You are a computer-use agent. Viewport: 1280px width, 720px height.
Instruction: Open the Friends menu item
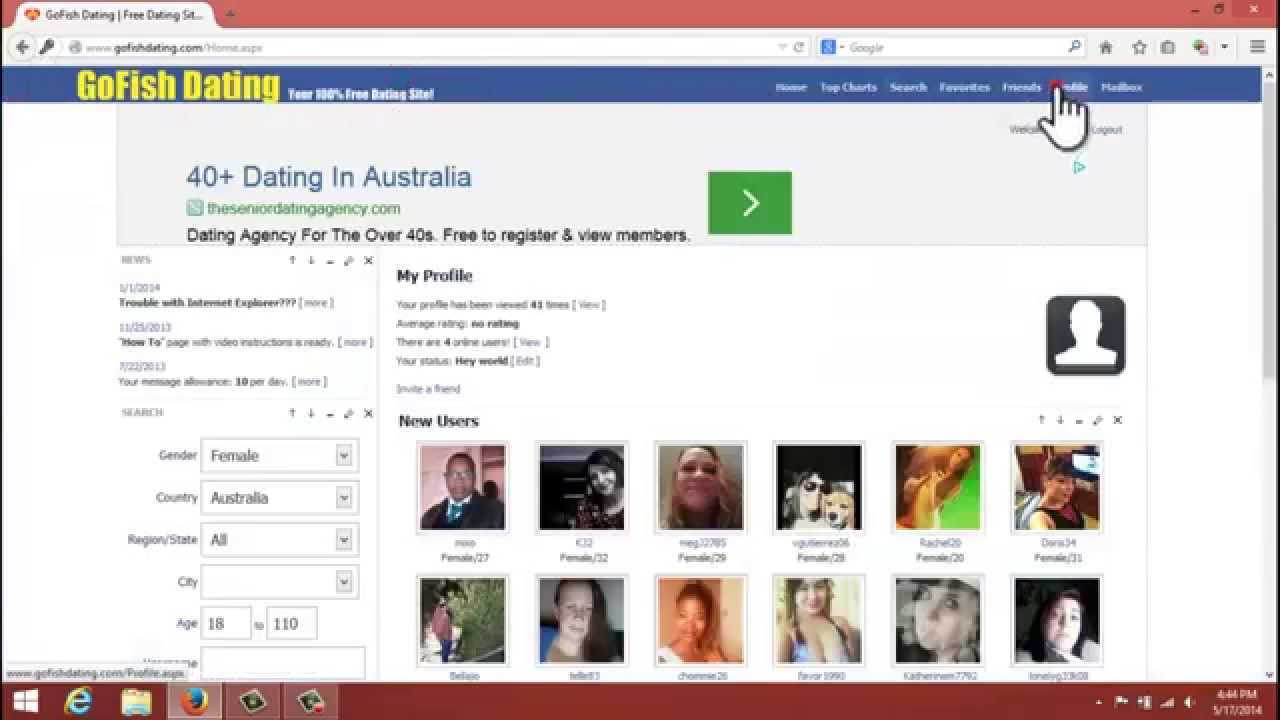(x=1021, y=87)
